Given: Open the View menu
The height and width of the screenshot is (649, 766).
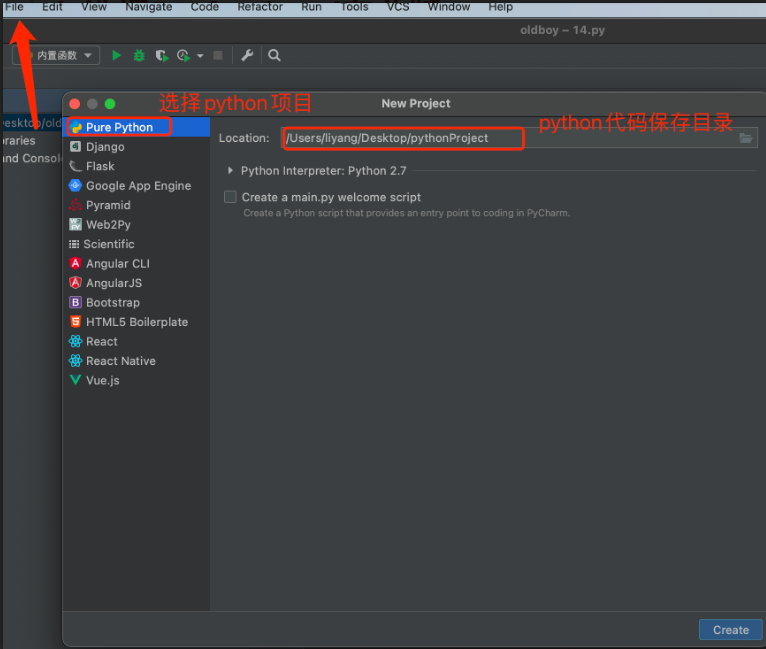Looking at the screenshot, I should click(x=94, y=7).
